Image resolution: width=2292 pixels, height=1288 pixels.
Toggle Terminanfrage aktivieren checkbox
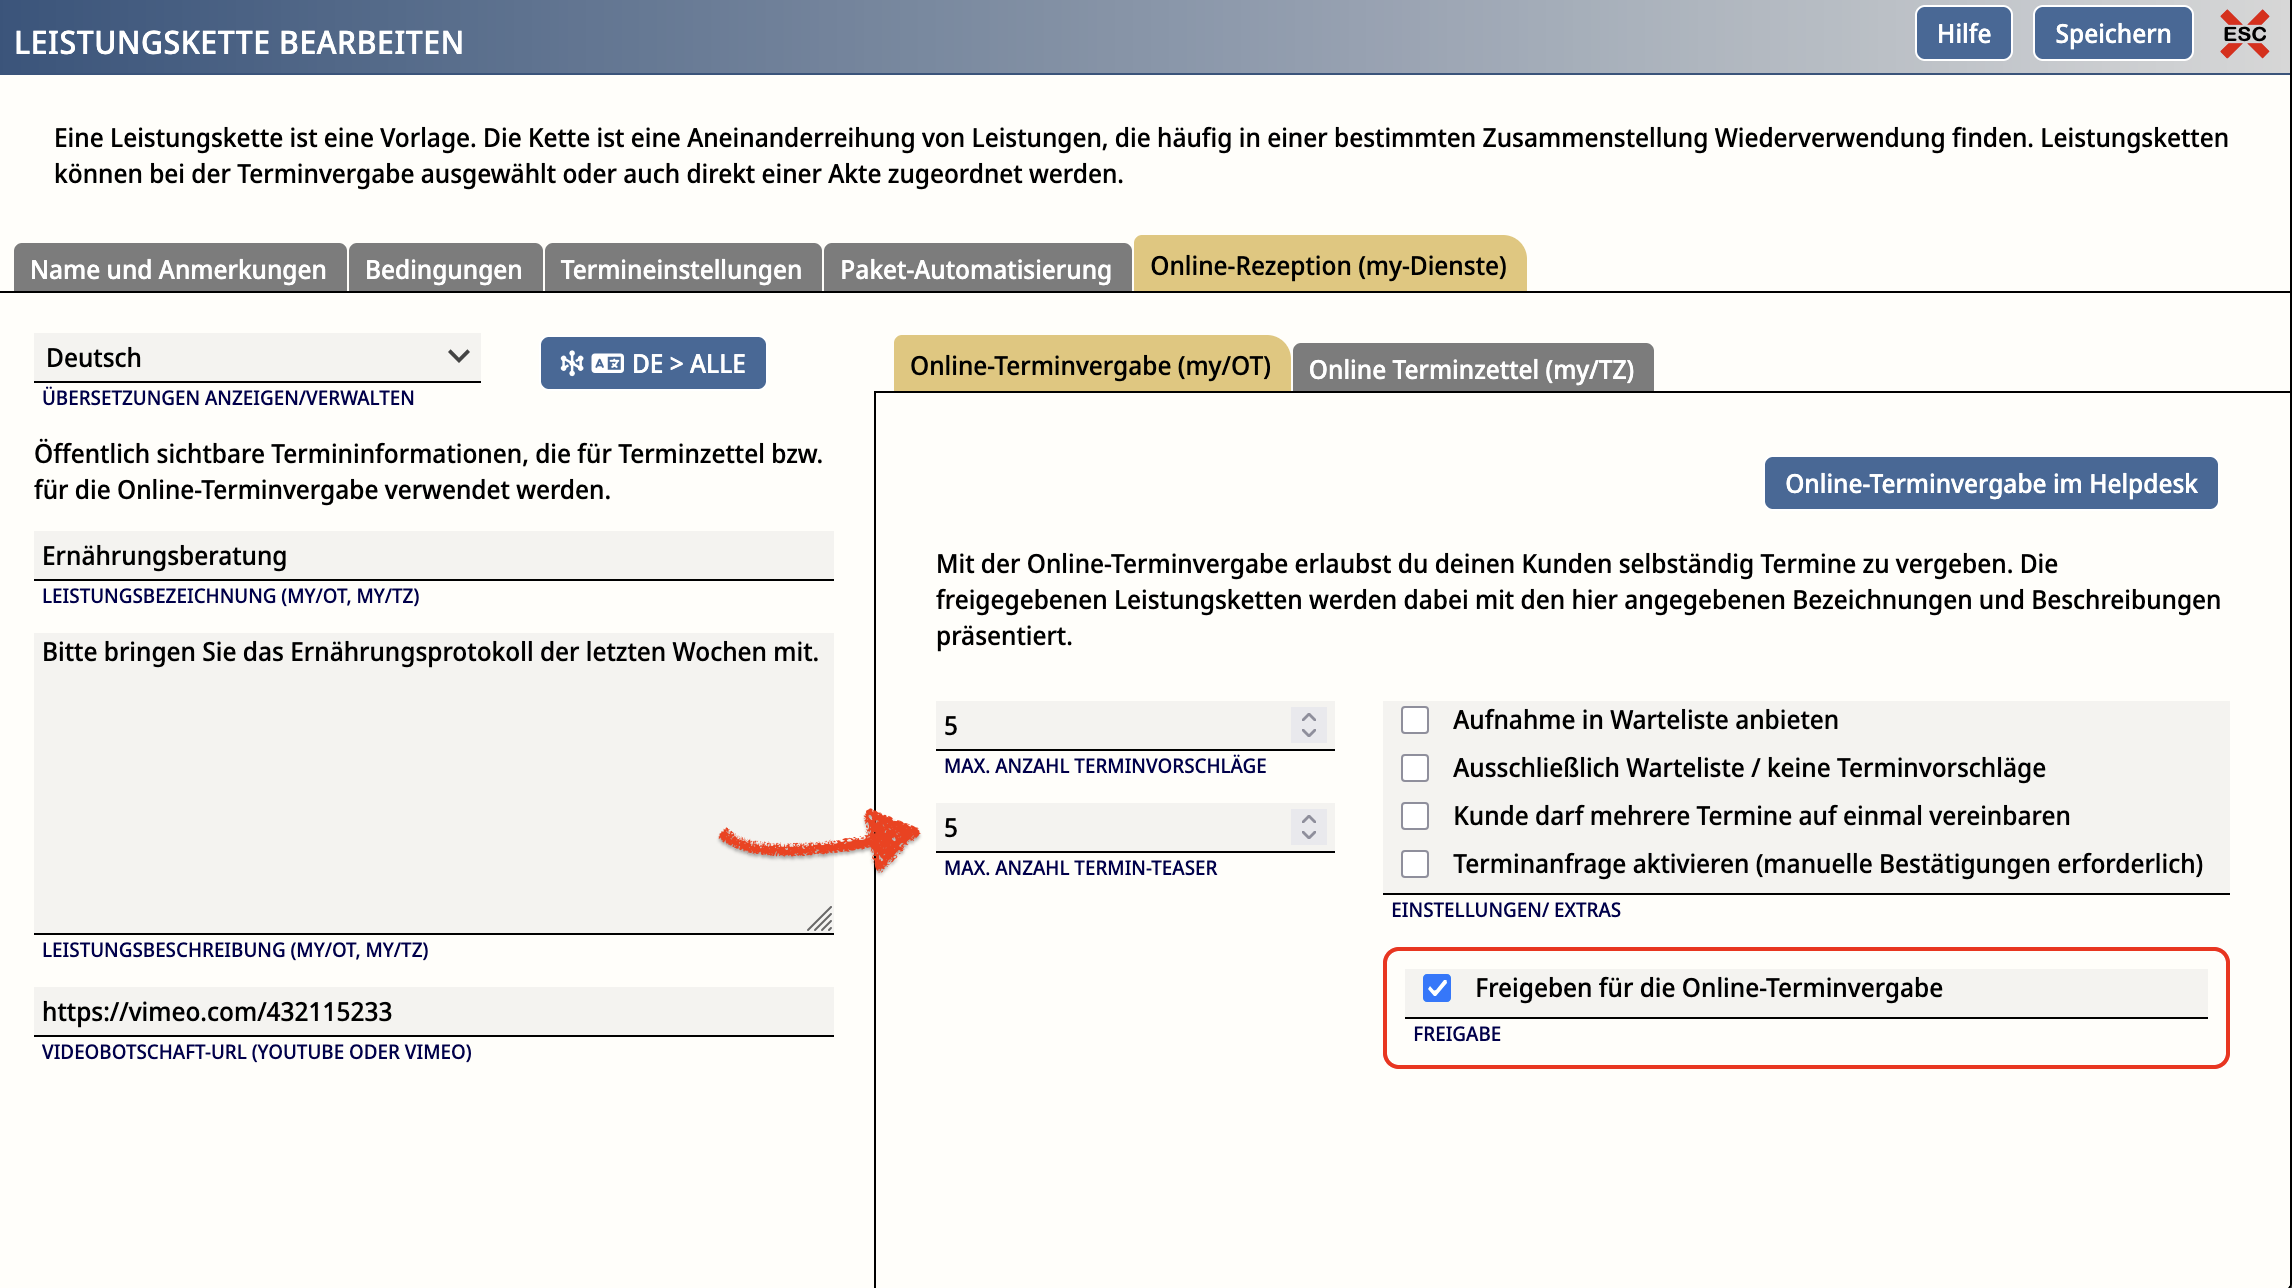tap(1415, 864)
